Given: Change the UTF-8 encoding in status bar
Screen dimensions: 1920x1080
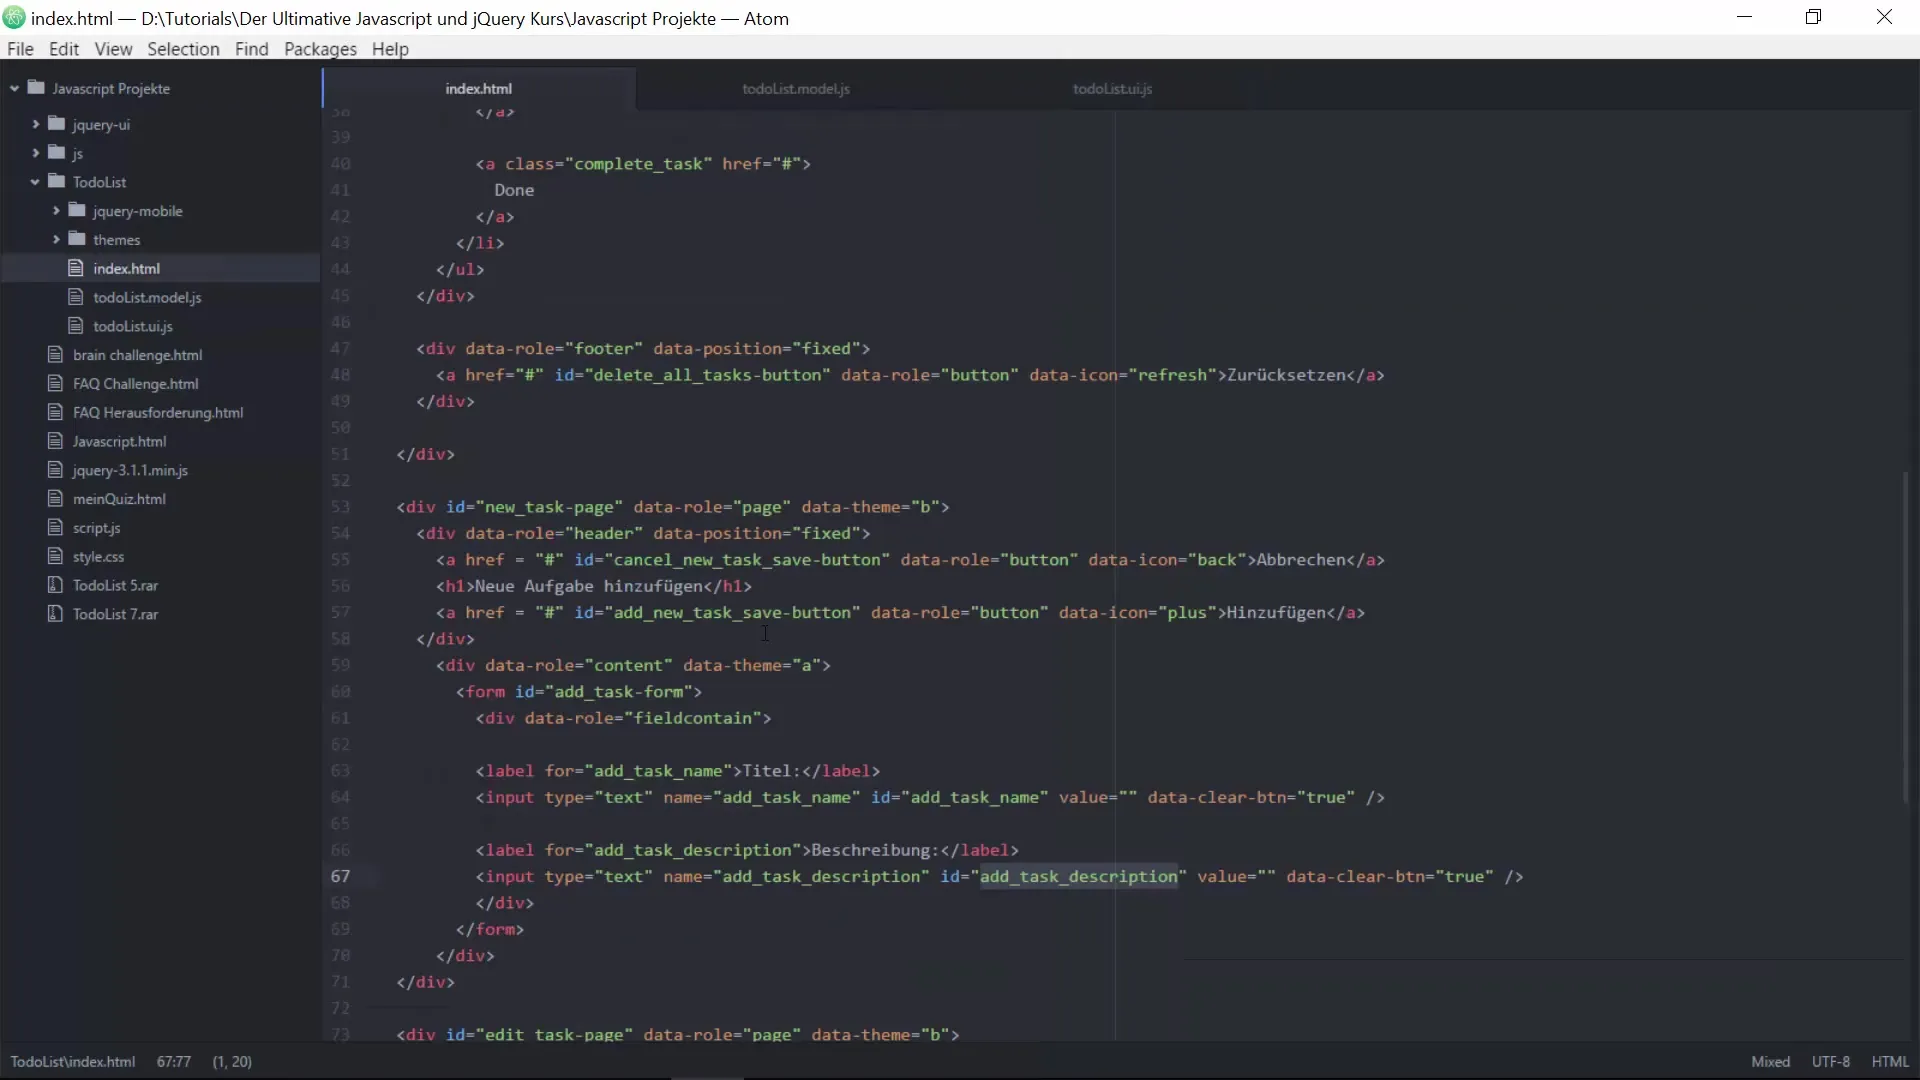Looking at the screenshot, I should click(1831, 1062).
